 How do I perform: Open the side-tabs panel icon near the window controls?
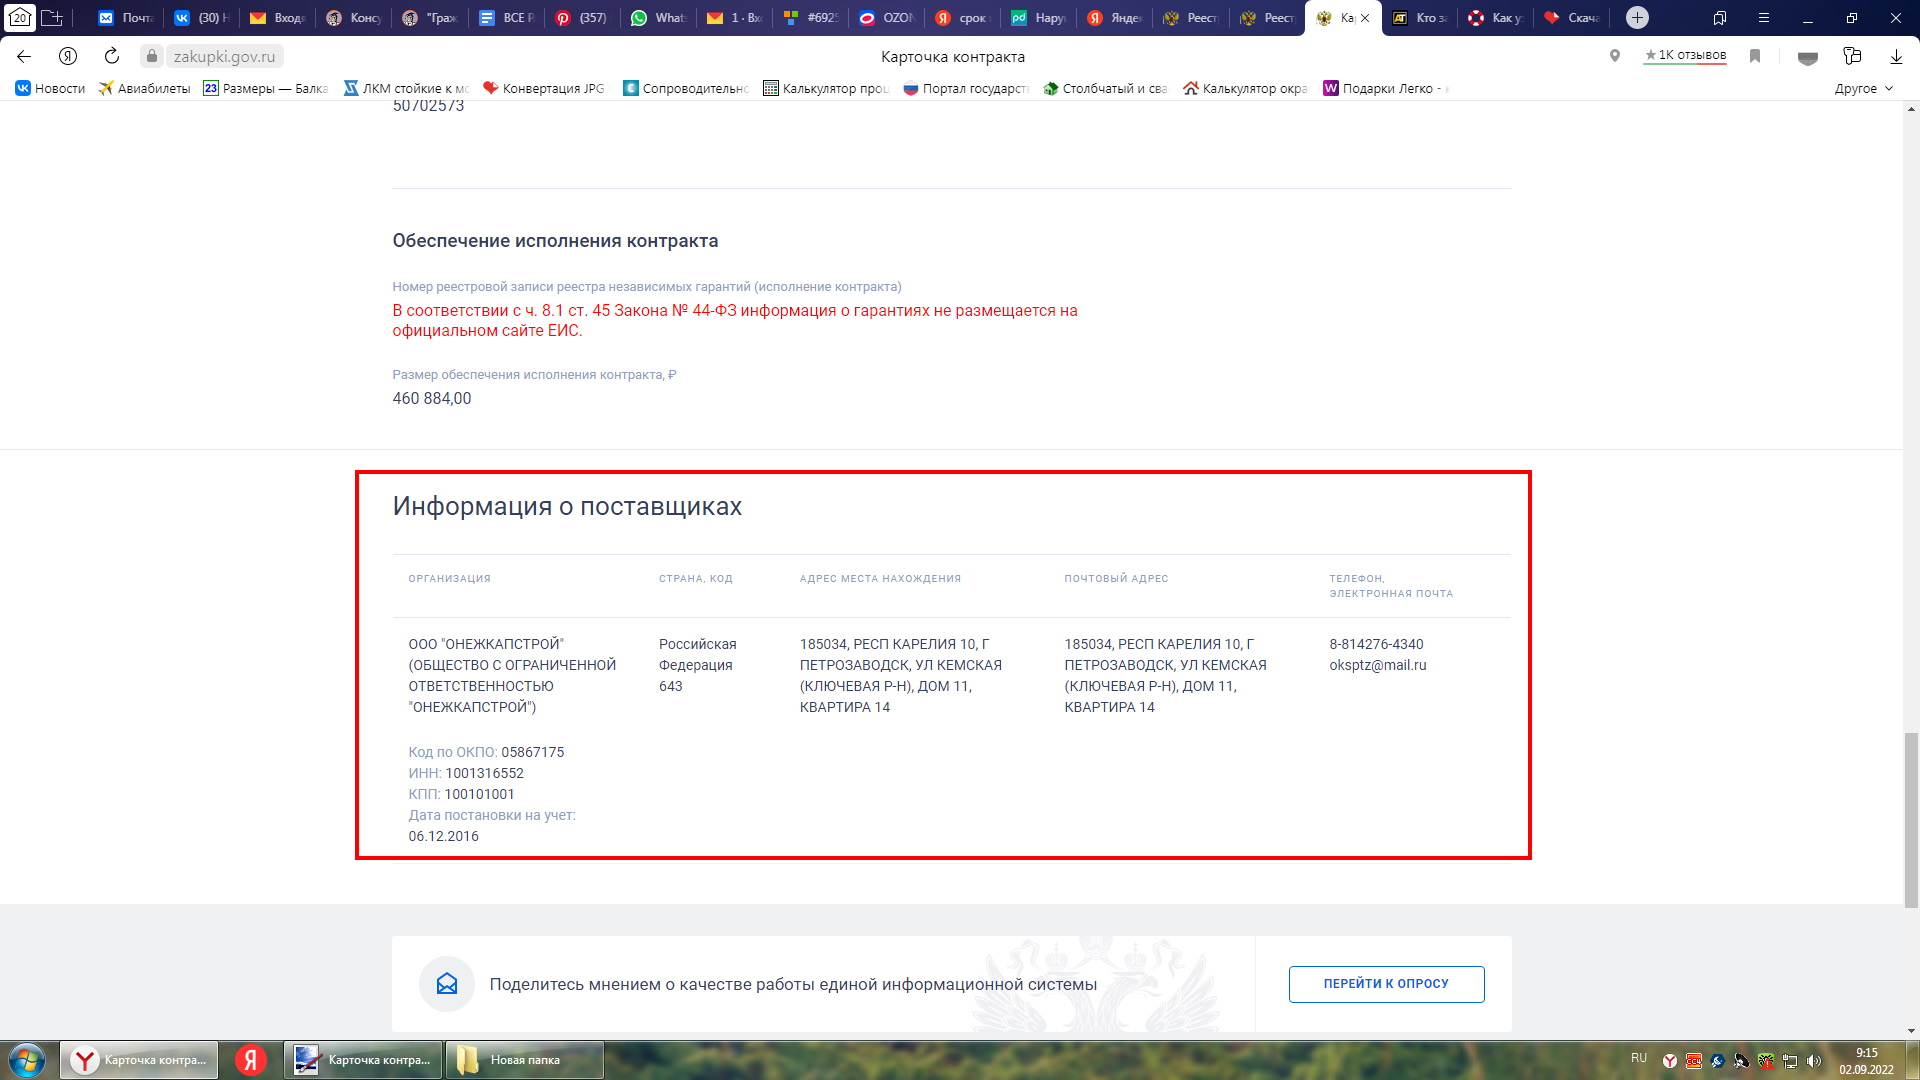pyautogui.click(x=1720, y=18)
